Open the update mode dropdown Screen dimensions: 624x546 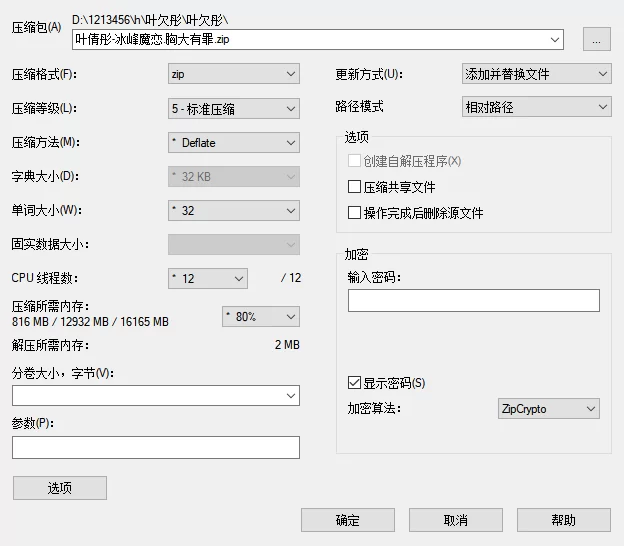click(536, 74)
